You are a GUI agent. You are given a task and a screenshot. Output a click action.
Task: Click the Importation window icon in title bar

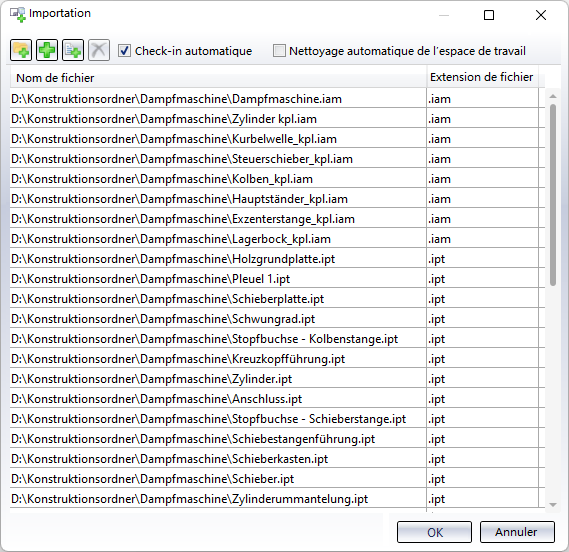[17, 15]
